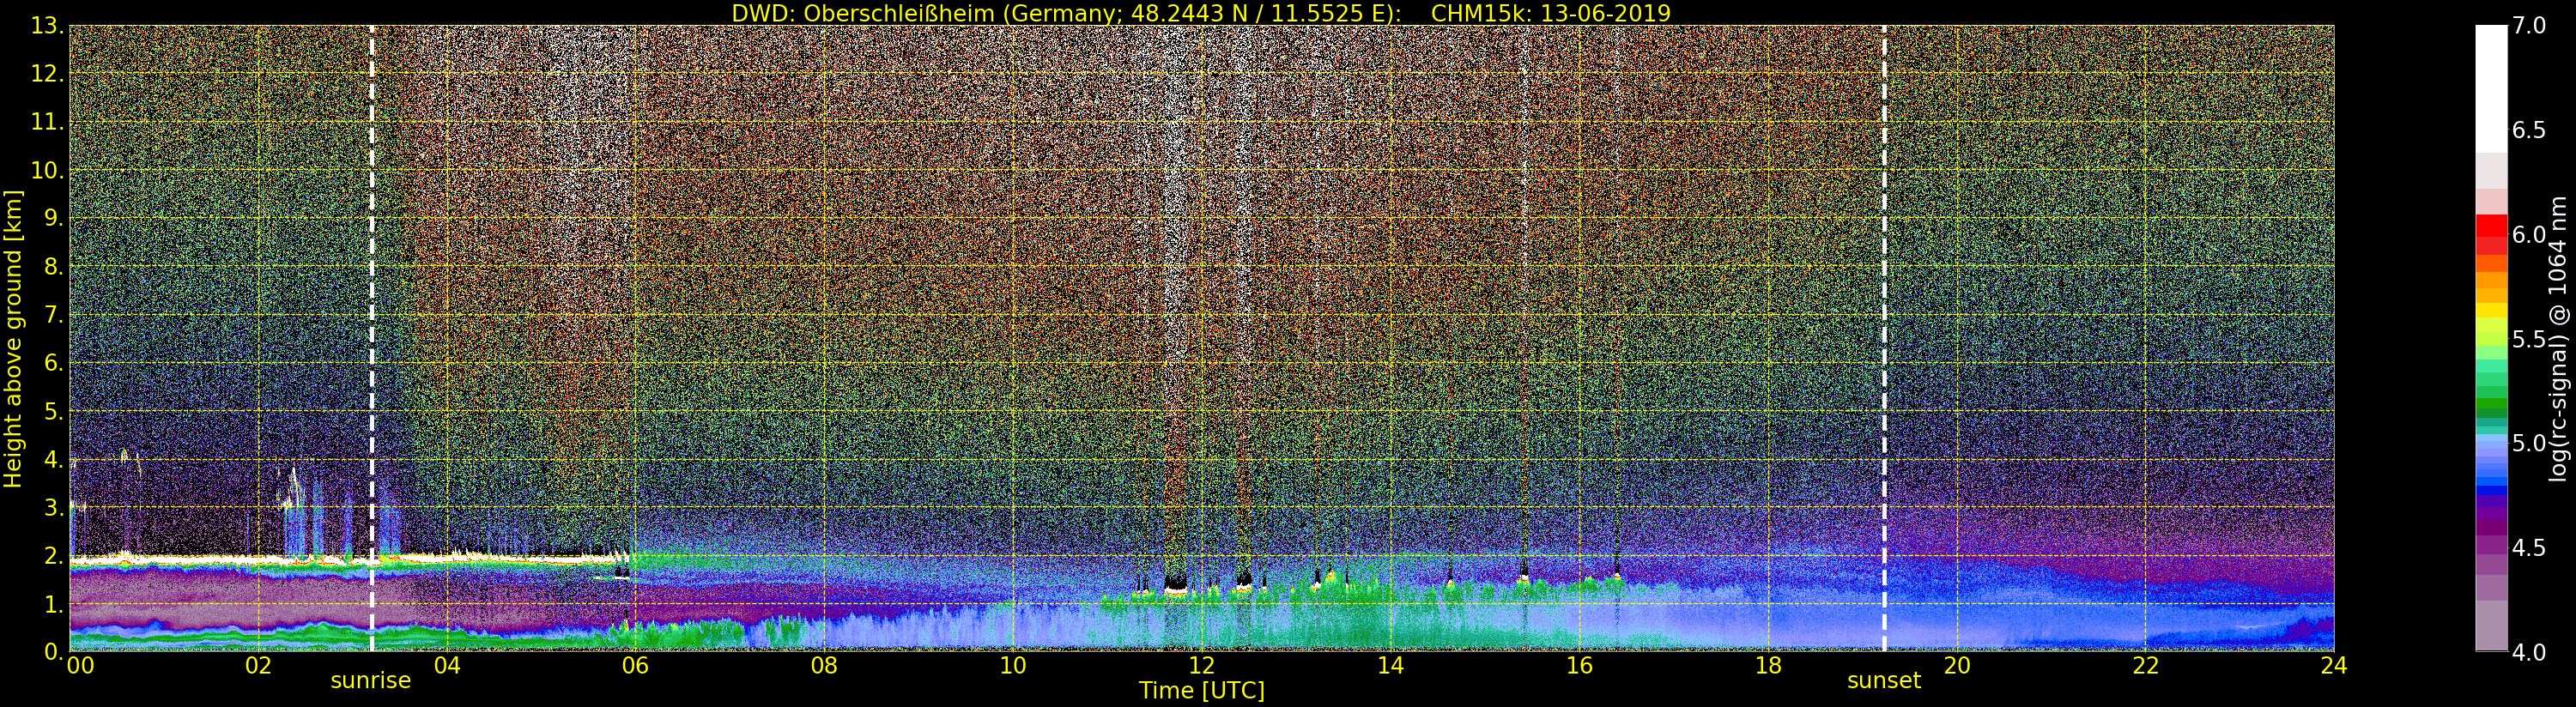2576x707 pixels.
Task: Select the "12" time axis tick label
Action: (1202, 665)
